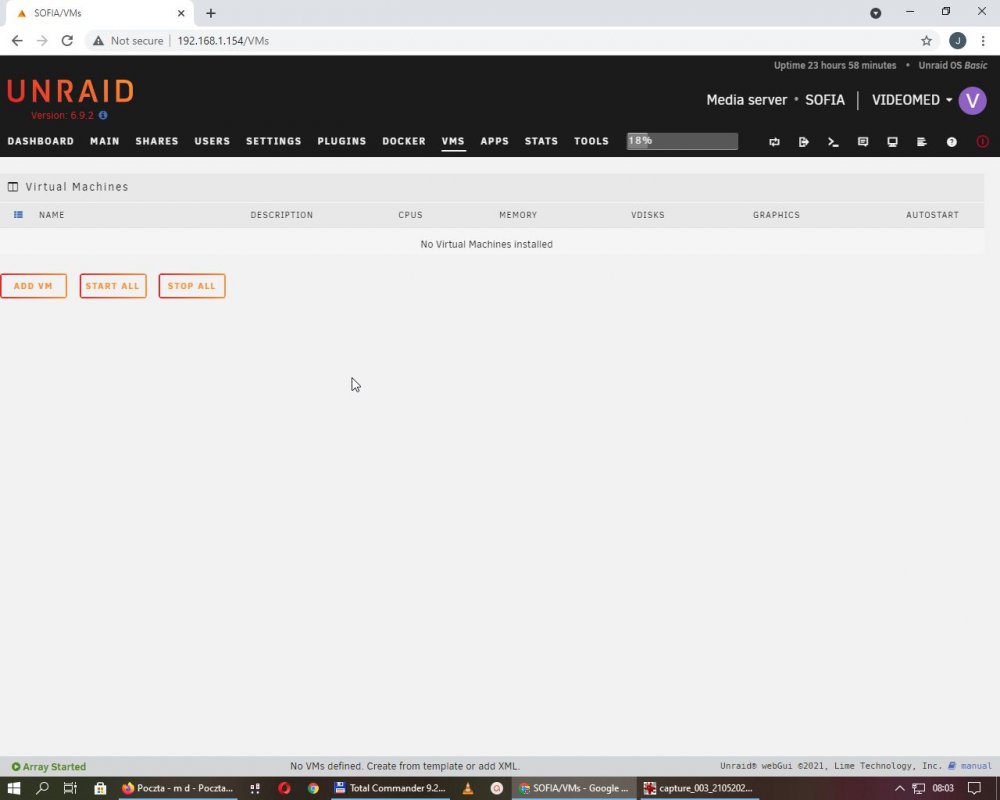
Task: Open the VIDEOMED dropdown arrow
Action: click(x=949, y=100)
